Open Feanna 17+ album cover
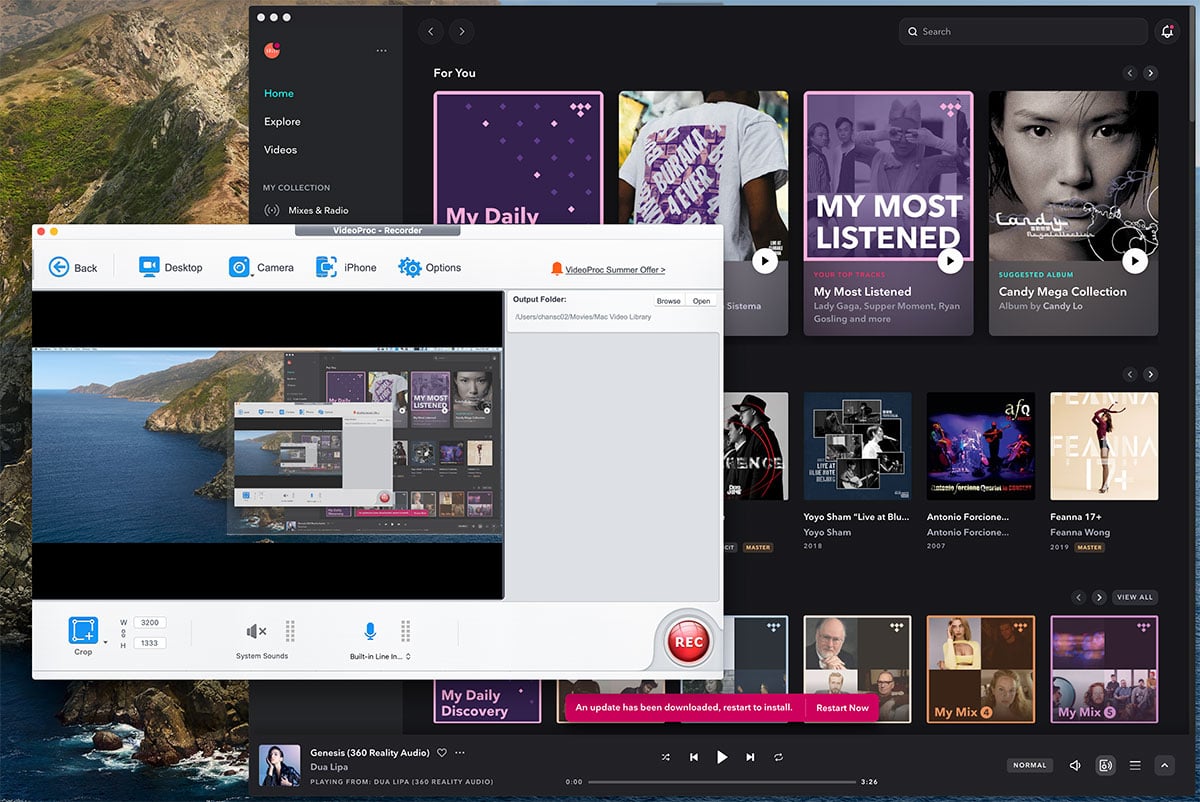The height and width of the screenshot is (802, 1200). pyautogui.click(x=1104, y=446)
